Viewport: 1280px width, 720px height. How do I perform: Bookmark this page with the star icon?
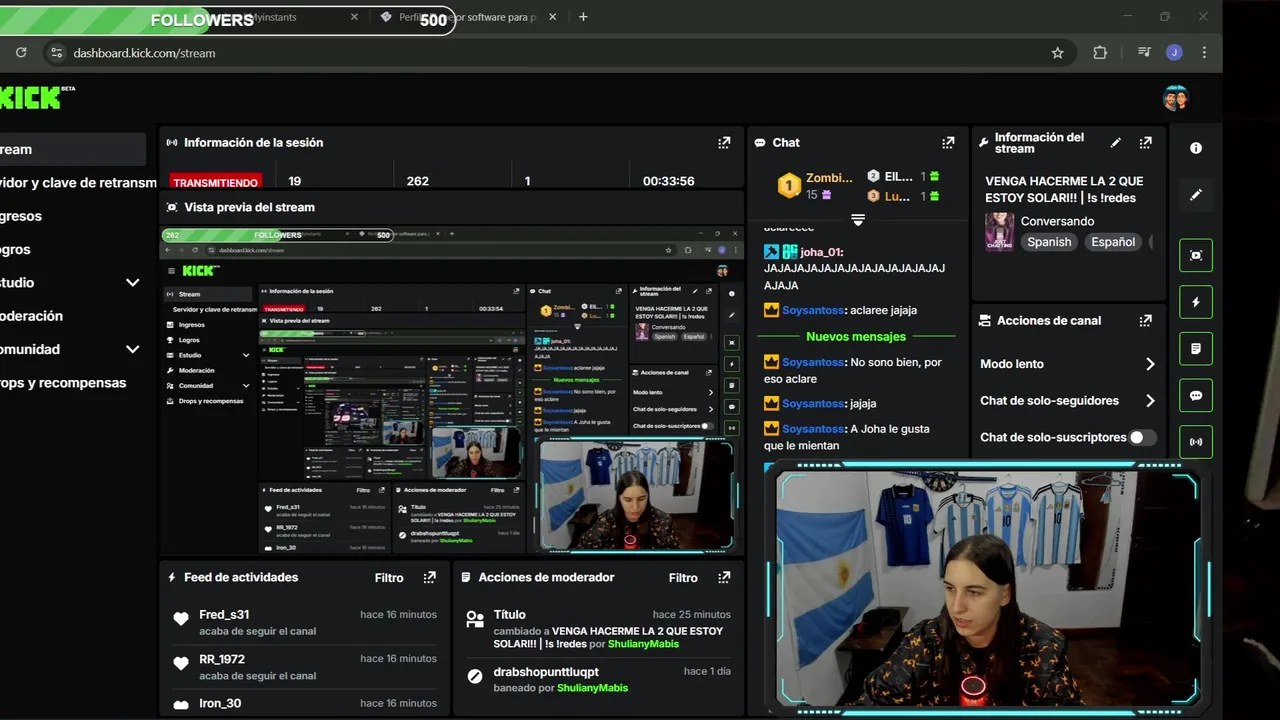point(1058,53)
